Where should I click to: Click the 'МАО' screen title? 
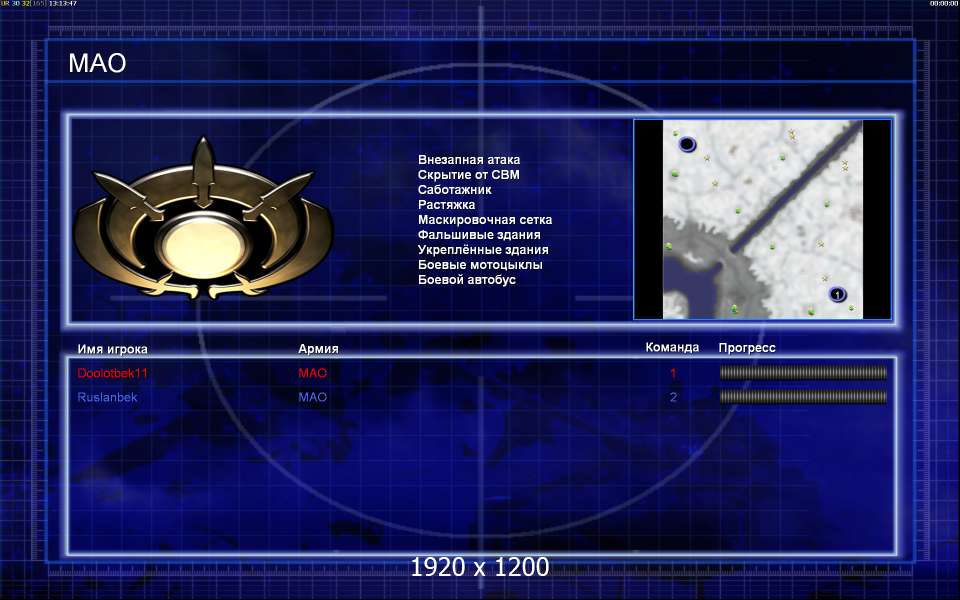pyautogui.click(x=97, y=63)
